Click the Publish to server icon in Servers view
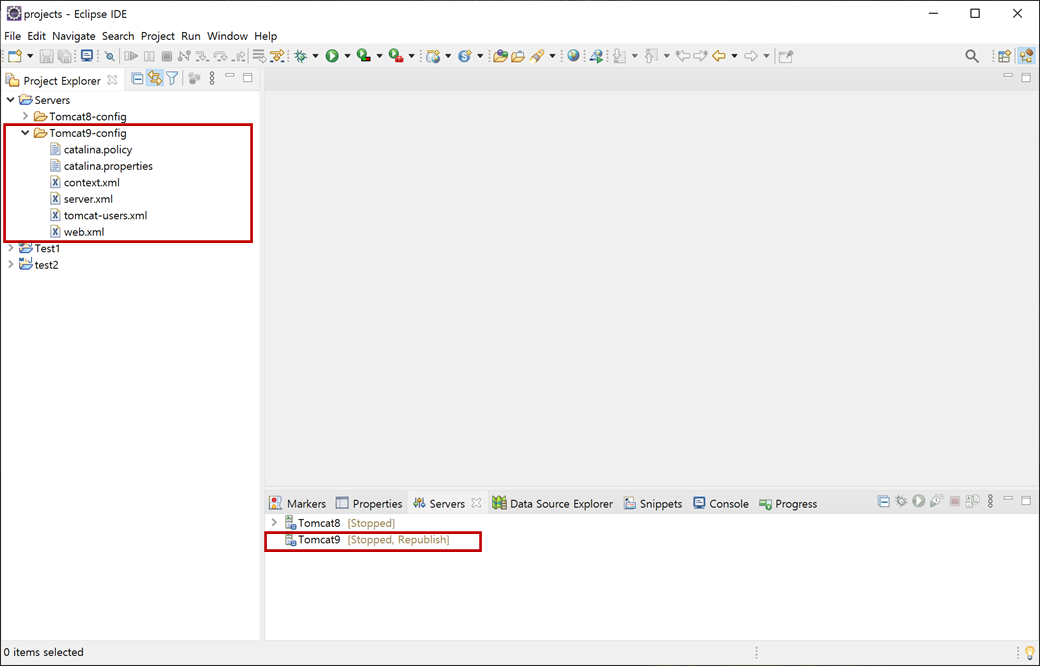Viewport: 1040px width, 666px height. click(x=972, y=501)
